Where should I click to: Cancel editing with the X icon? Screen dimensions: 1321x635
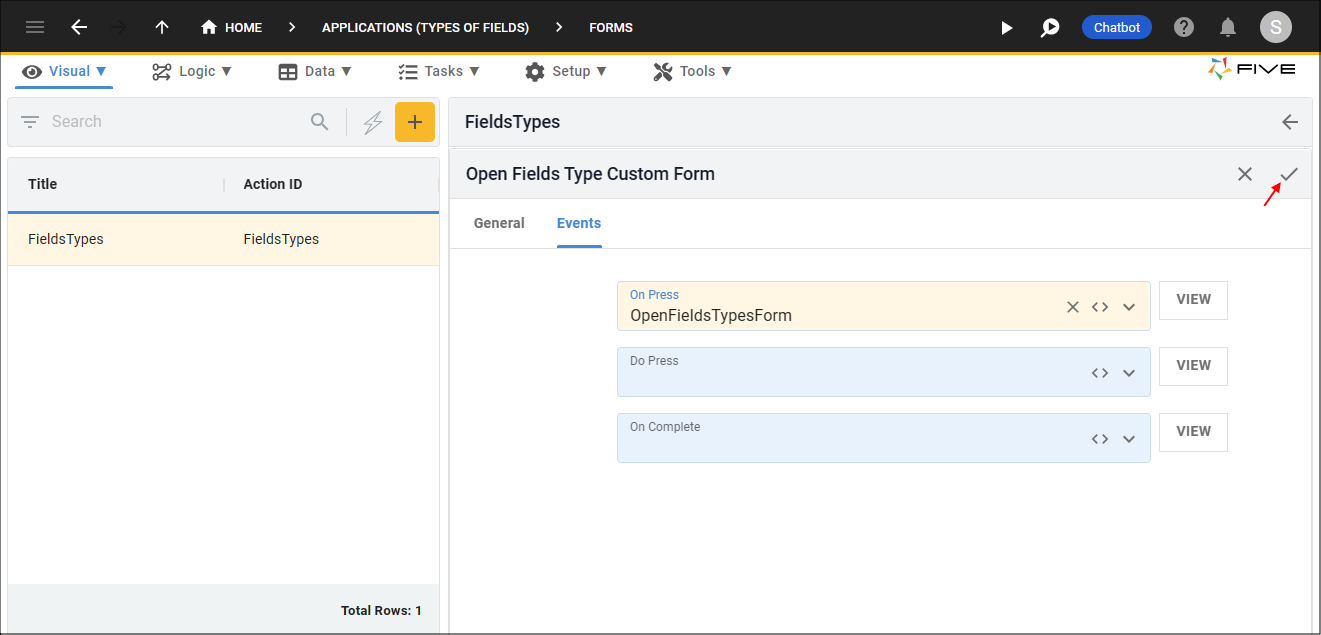click(1245, 174)
